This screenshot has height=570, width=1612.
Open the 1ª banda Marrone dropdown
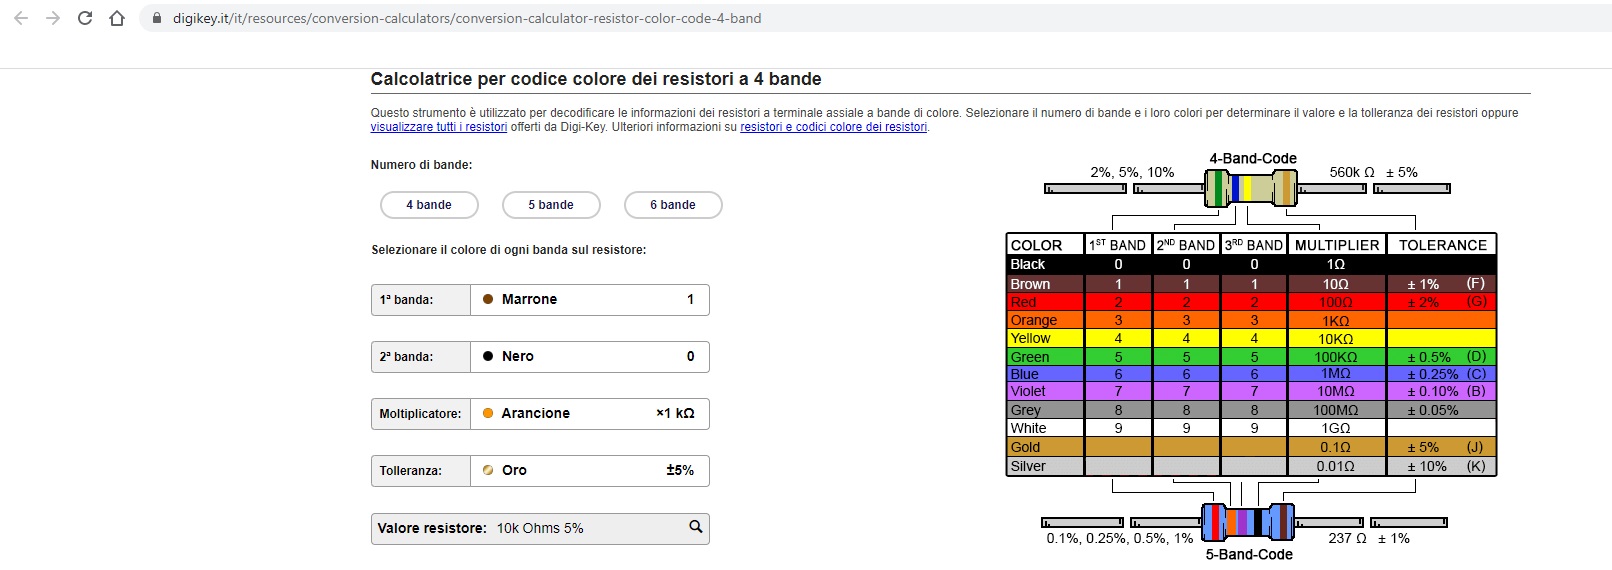point(590,300)
